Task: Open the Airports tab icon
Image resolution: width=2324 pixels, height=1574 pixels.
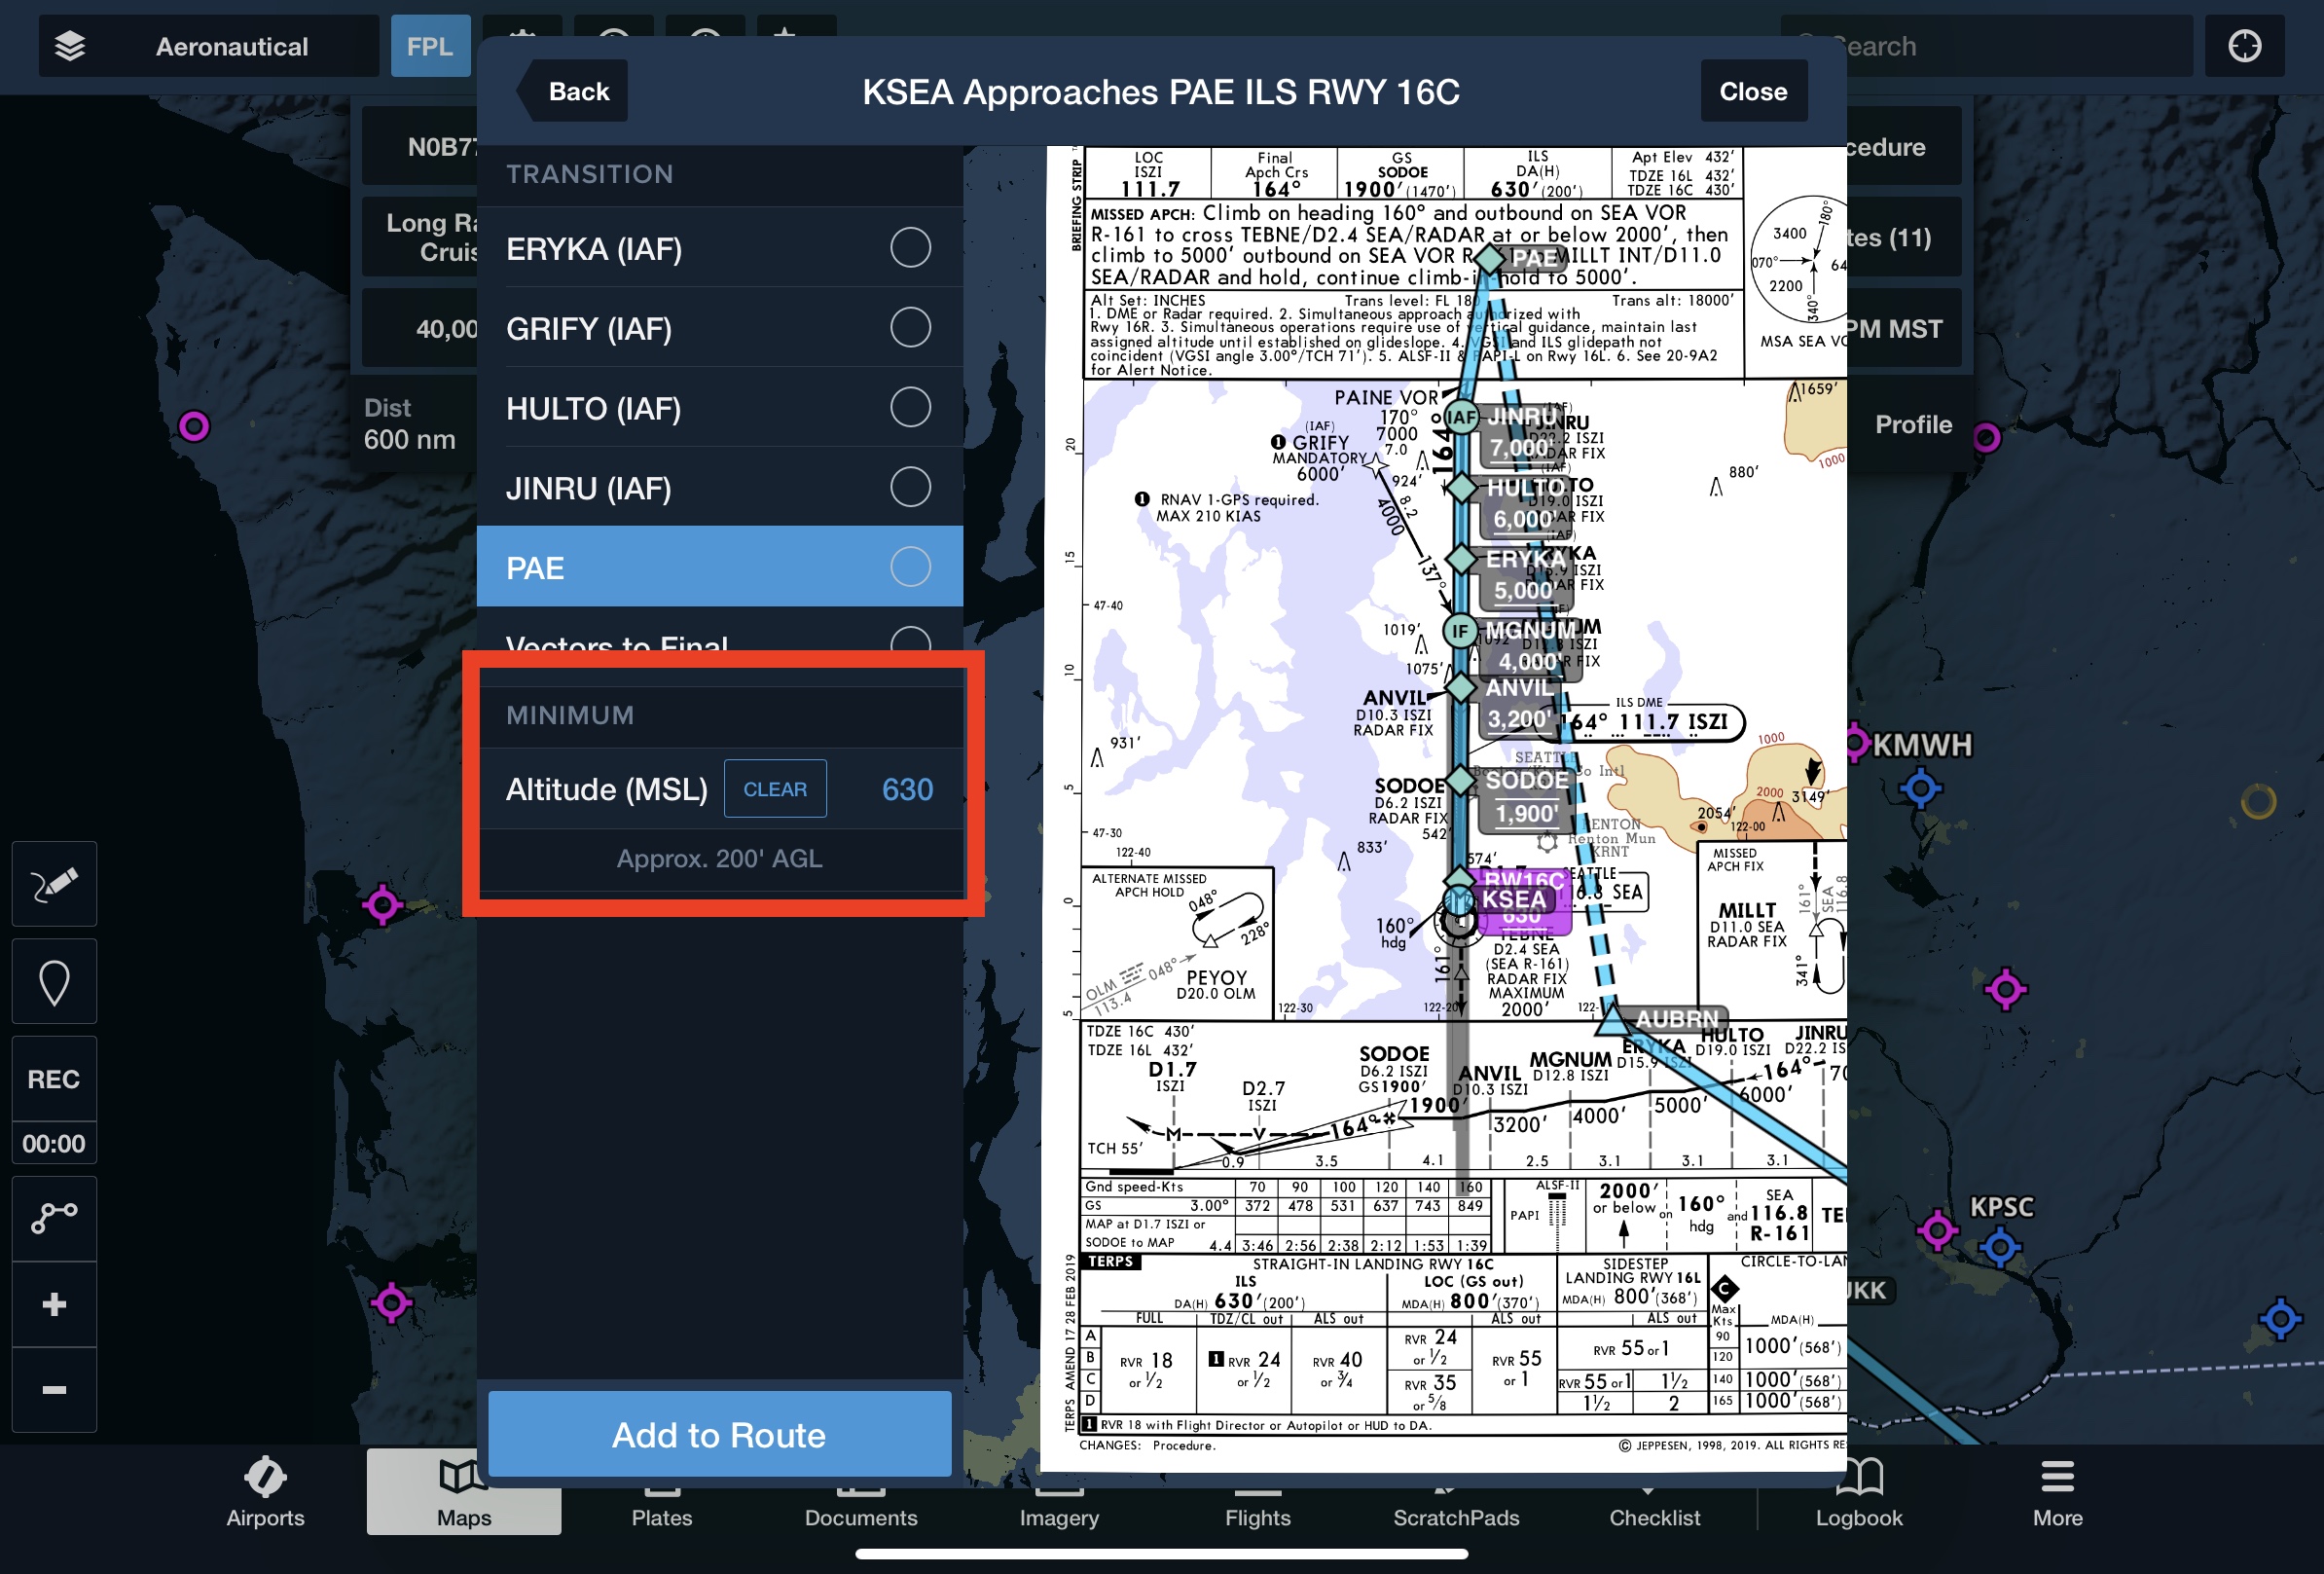Action: [265, 1476]
